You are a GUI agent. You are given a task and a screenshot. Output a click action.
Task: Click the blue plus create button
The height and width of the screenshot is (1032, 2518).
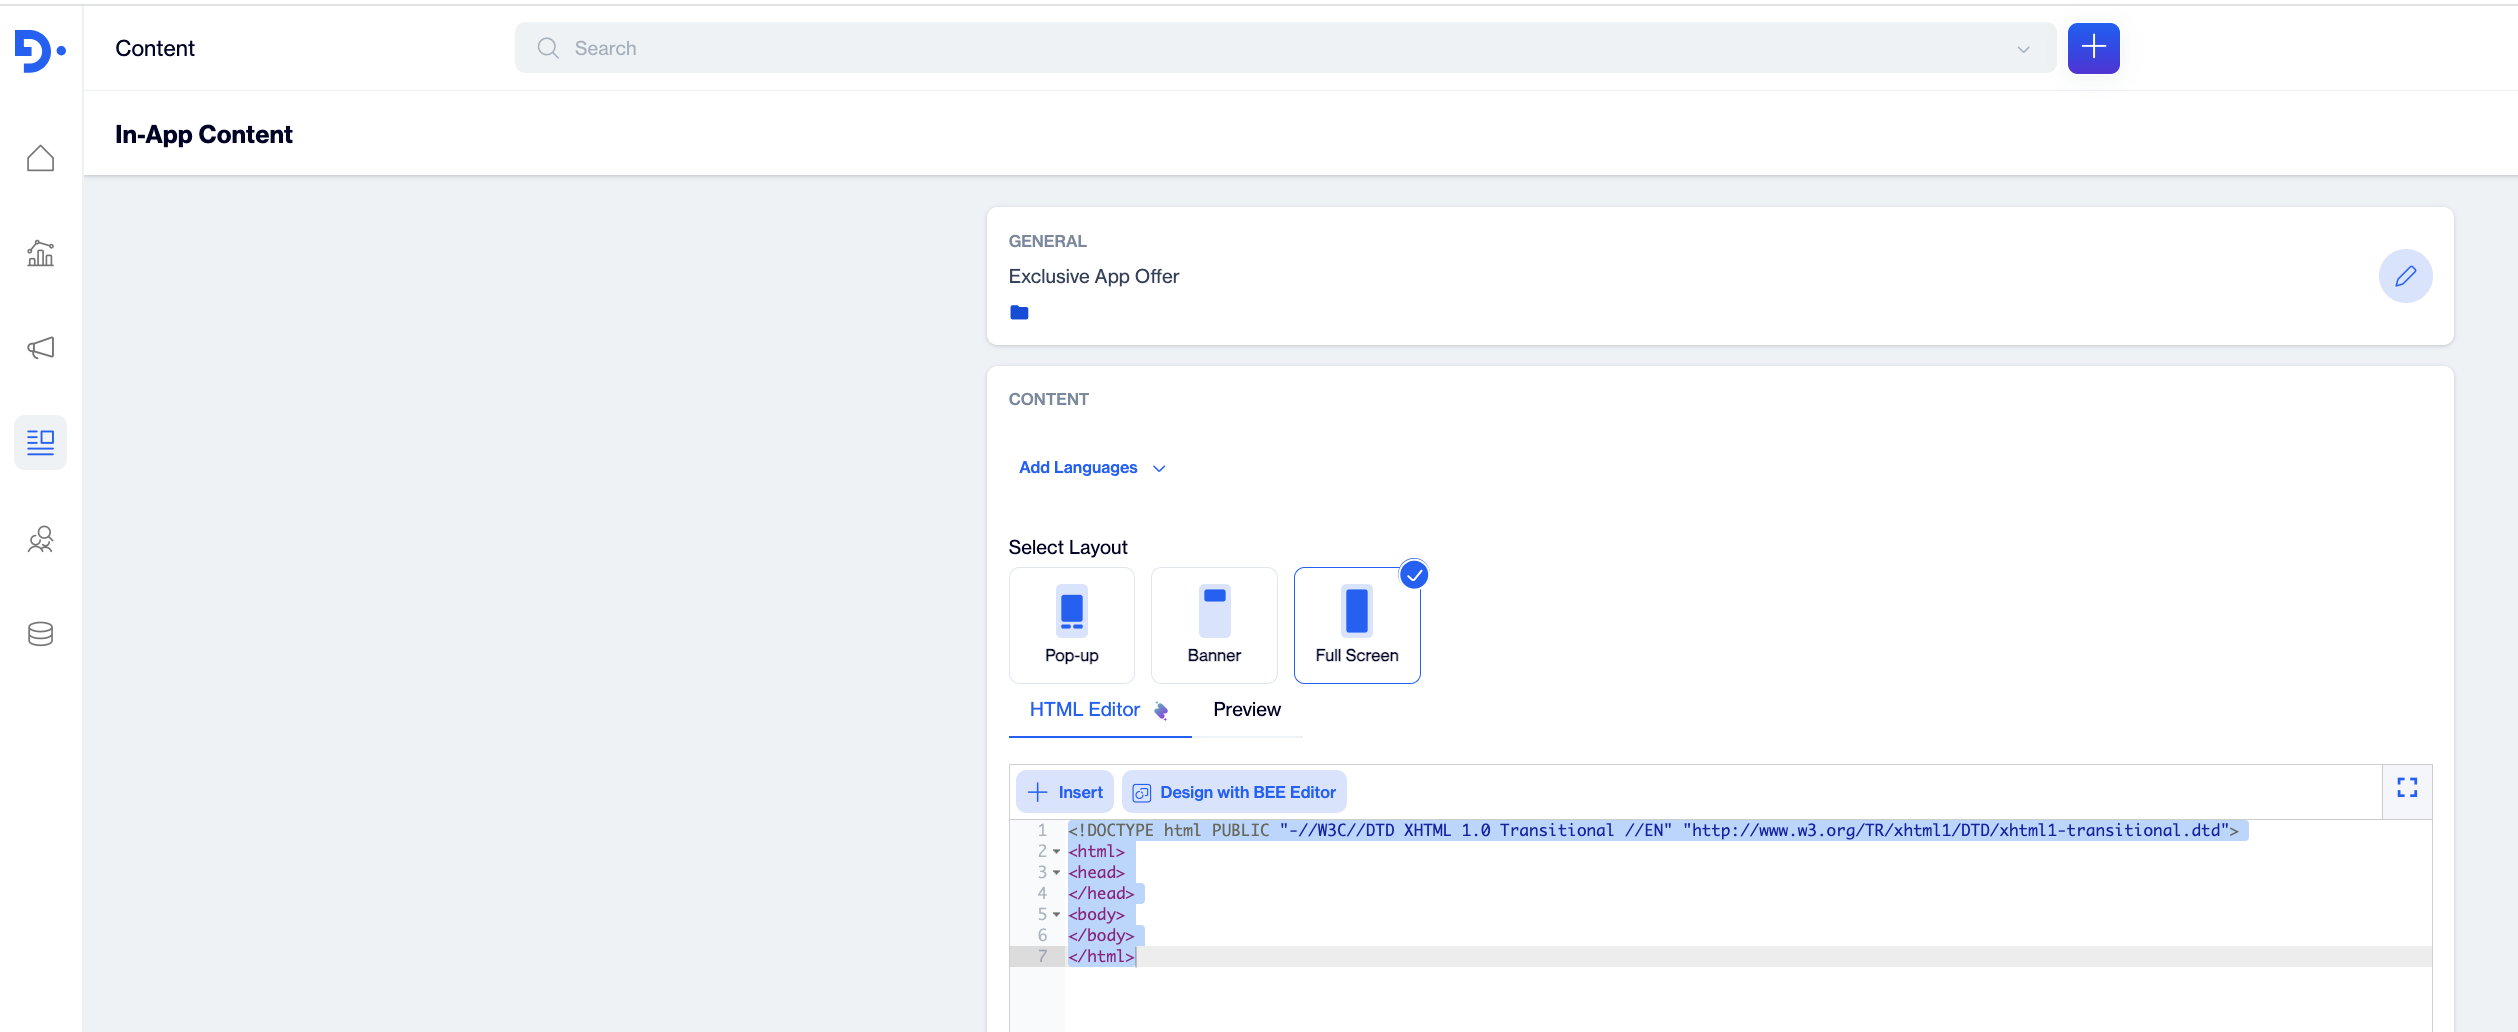[x=2093, y=48]
